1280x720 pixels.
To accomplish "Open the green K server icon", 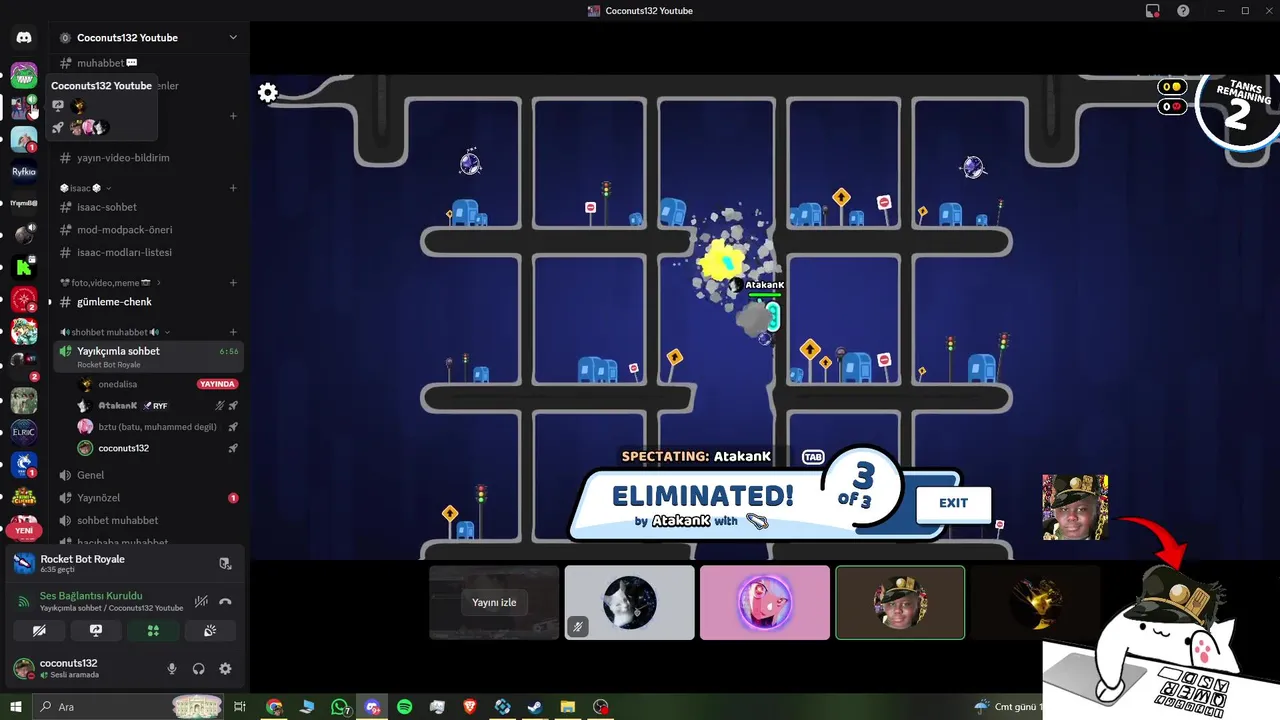I will (24, 267).
